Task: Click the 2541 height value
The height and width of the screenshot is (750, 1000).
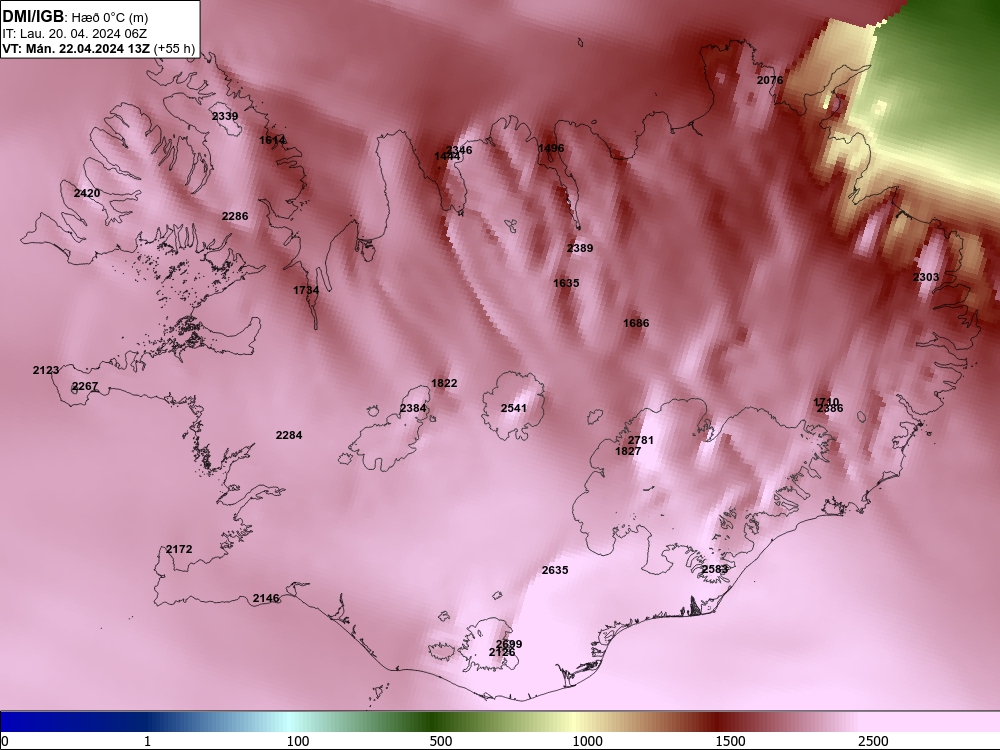Action: coord(513,408)
